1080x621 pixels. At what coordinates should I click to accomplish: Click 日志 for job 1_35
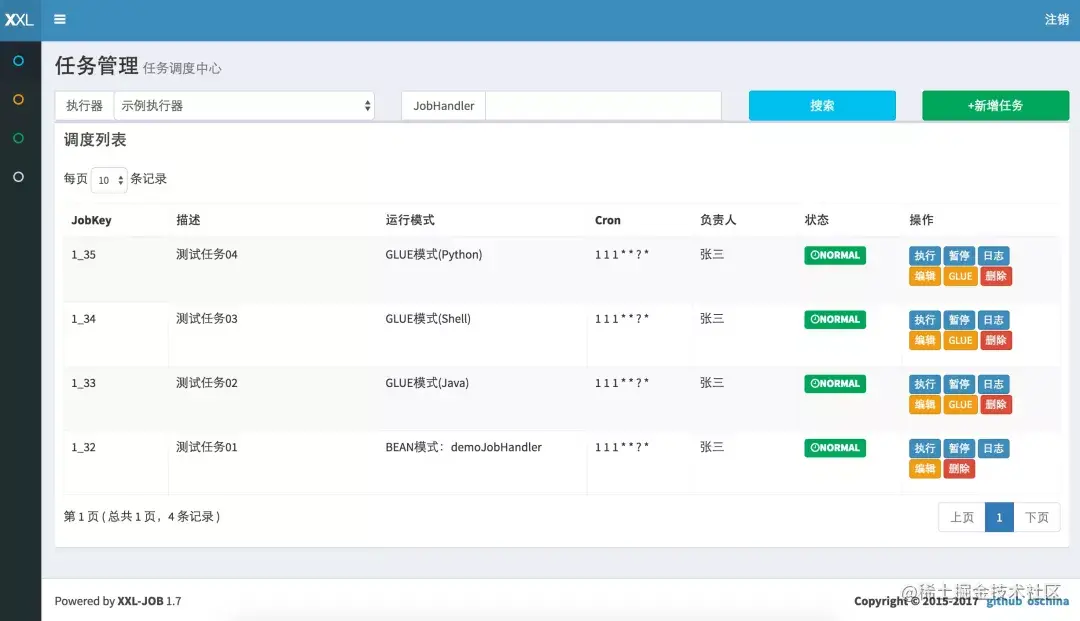click(993, 255)
